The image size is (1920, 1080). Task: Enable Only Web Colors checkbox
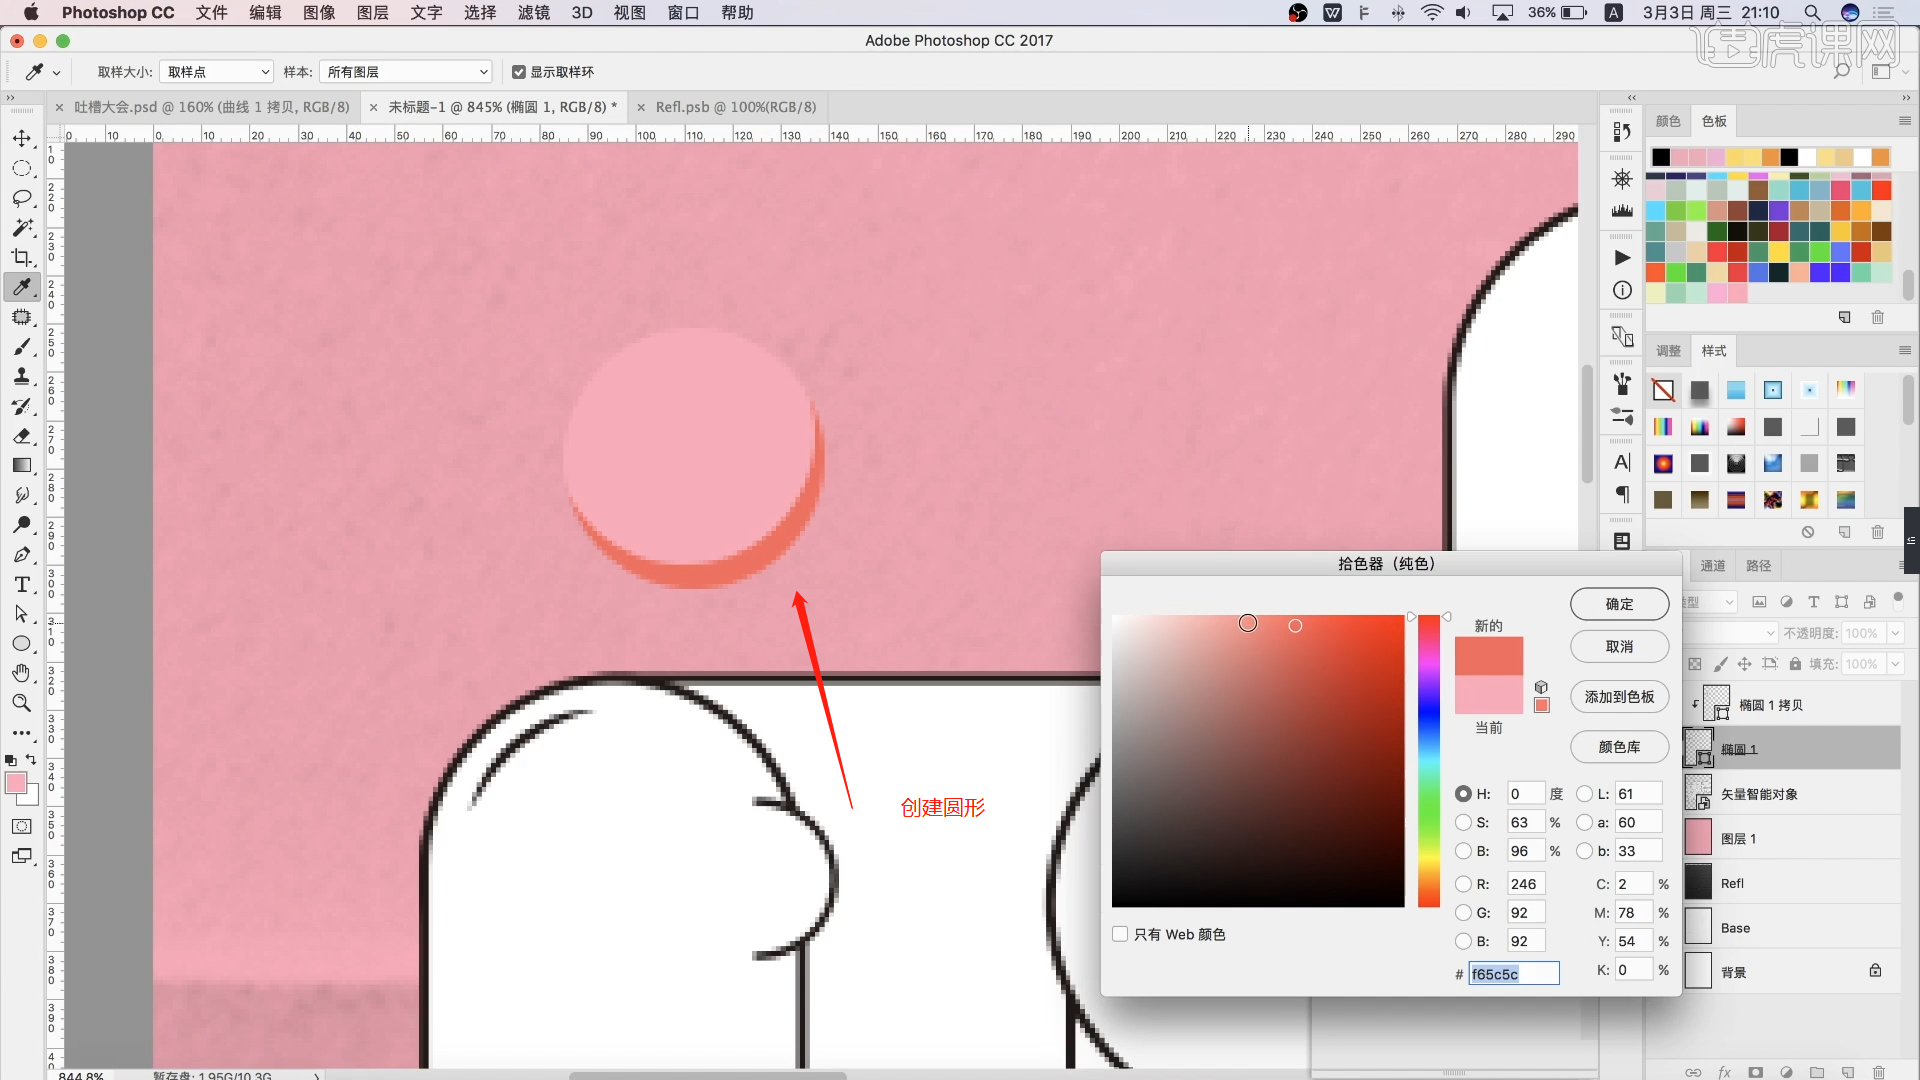pyautogui.click(x=1120, y=934)
